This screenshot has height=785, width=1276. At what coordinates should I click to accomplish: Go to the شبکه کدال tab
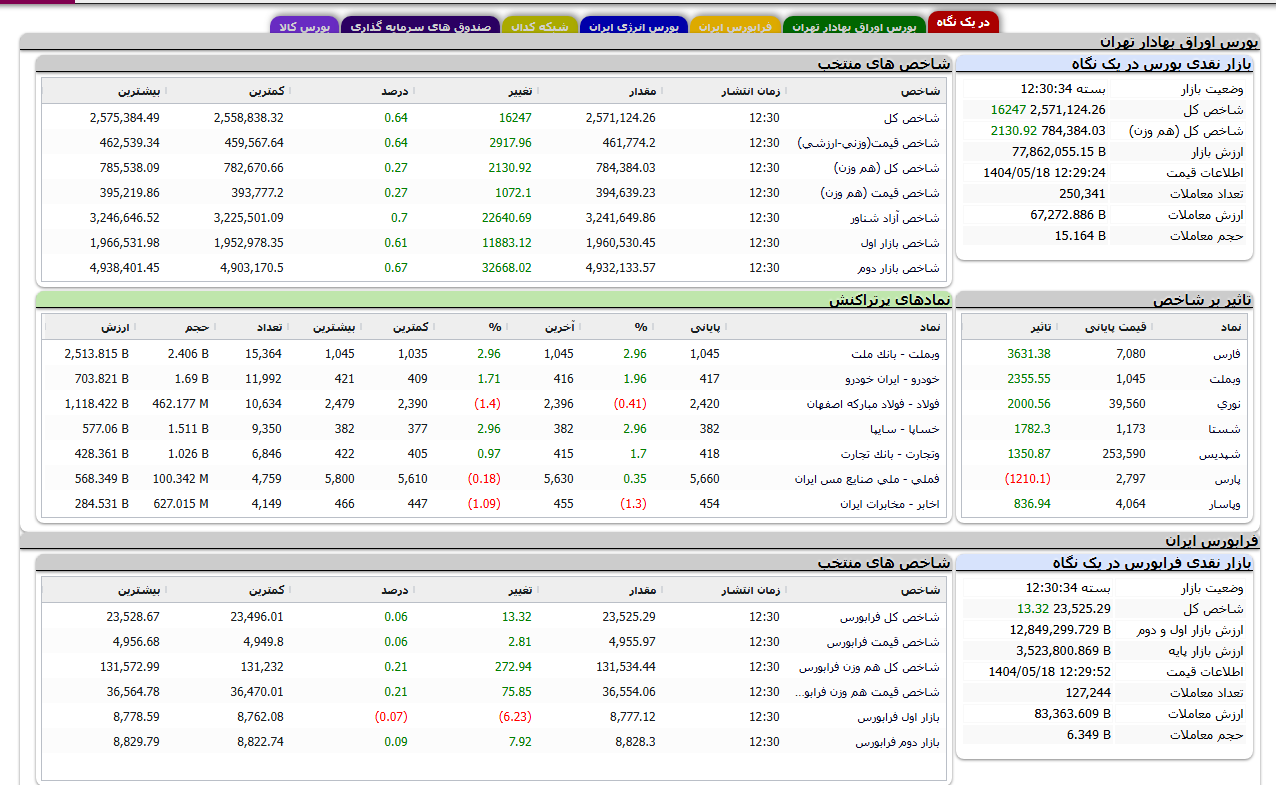click(x=539, y=27)
